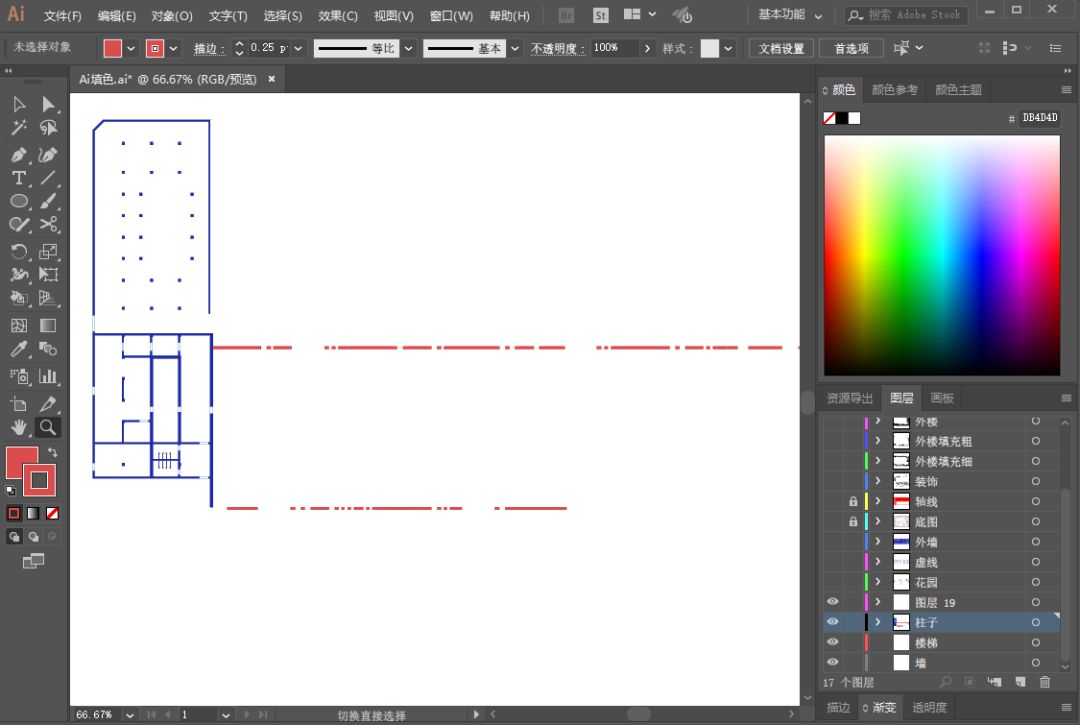
Task: Open the 文件(F) menu
Action: coord(62,16)
